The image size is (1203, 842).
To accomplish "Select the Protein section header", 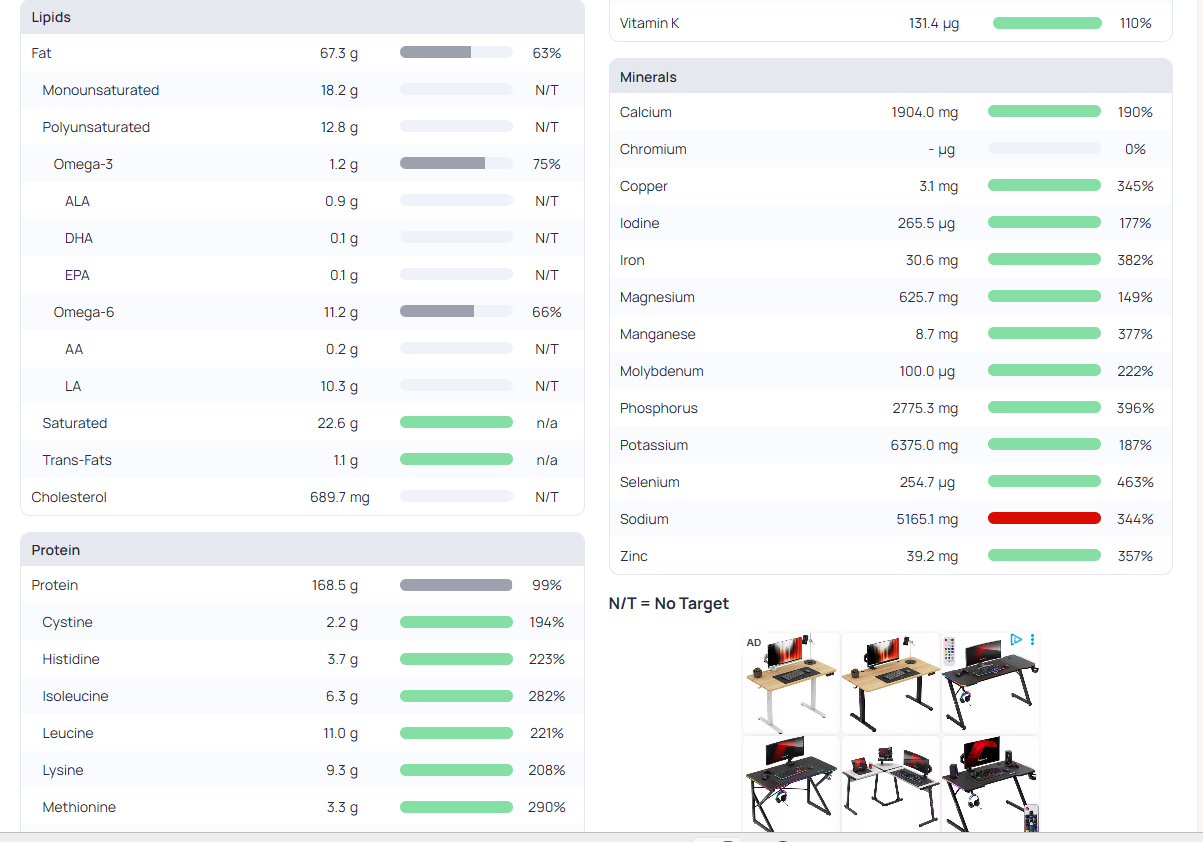I will click(x=56, y=550).
